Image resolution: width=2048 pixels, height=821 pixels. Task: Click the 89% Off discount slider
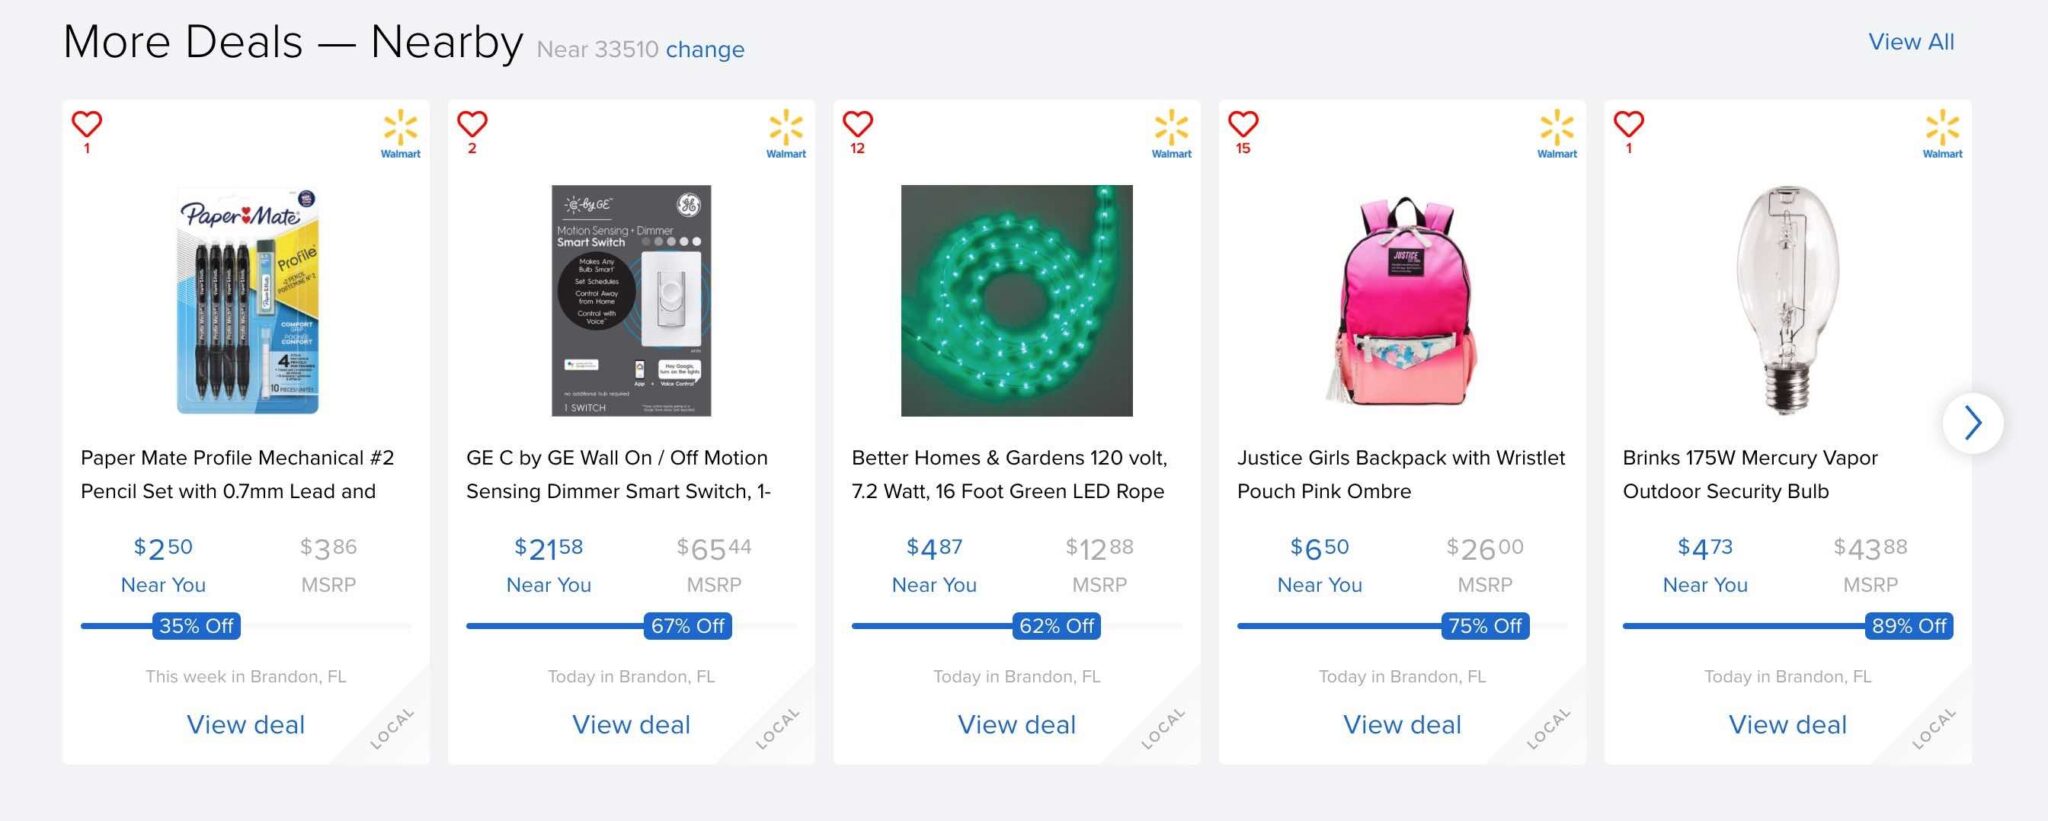pos(1908,626)
